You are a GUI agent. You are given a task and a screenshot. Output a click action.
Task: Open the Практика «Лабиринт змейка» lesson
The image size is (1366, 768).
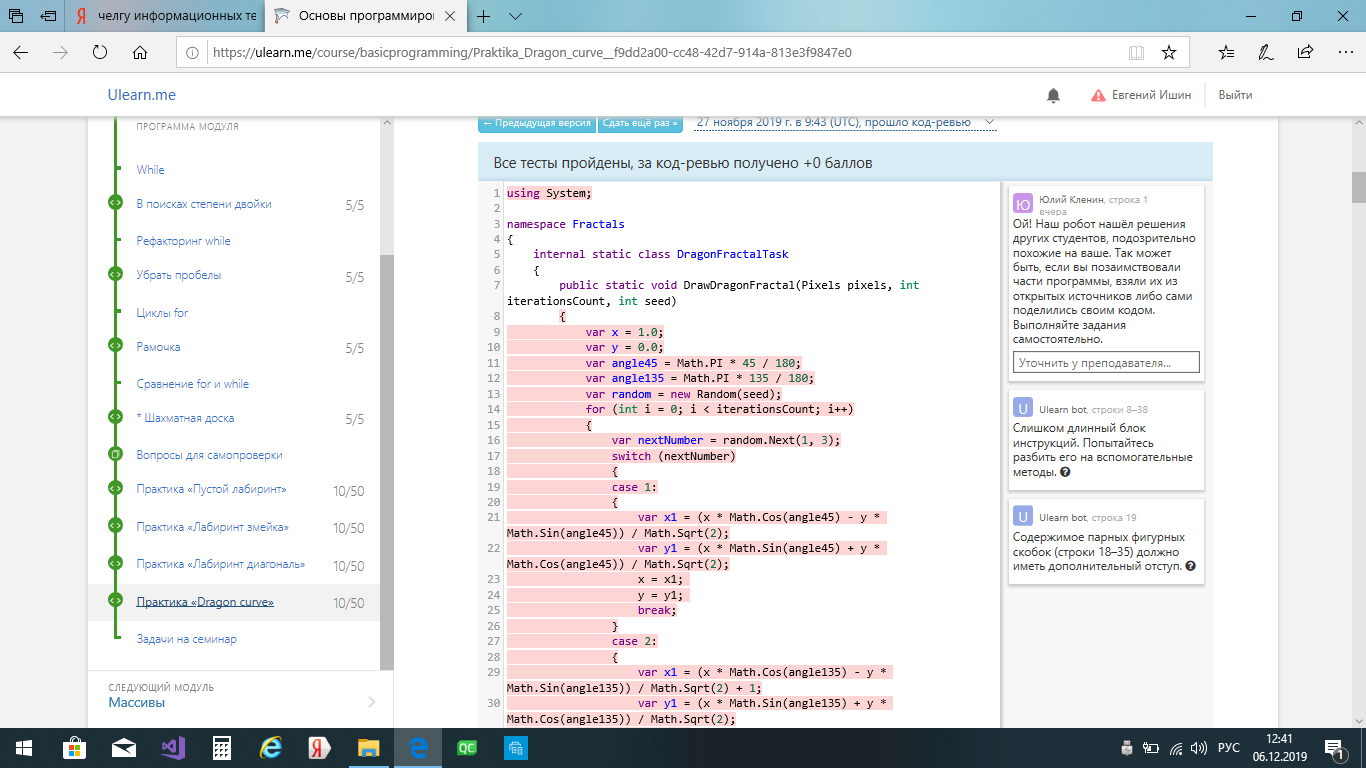click(x=212, y=527)
